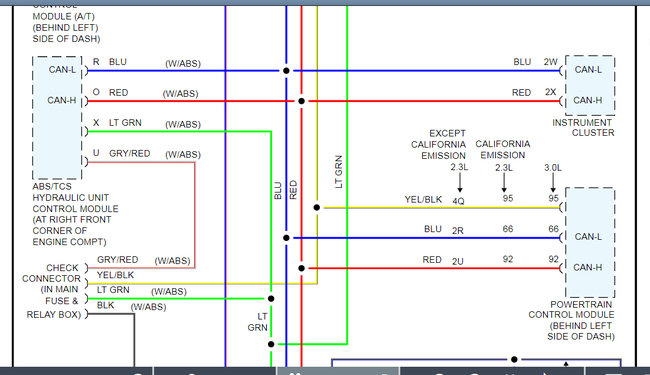Click the 4Q pin label on the YEL/BLK wire
The image size is (650, 375).
[x=458, y=201]
